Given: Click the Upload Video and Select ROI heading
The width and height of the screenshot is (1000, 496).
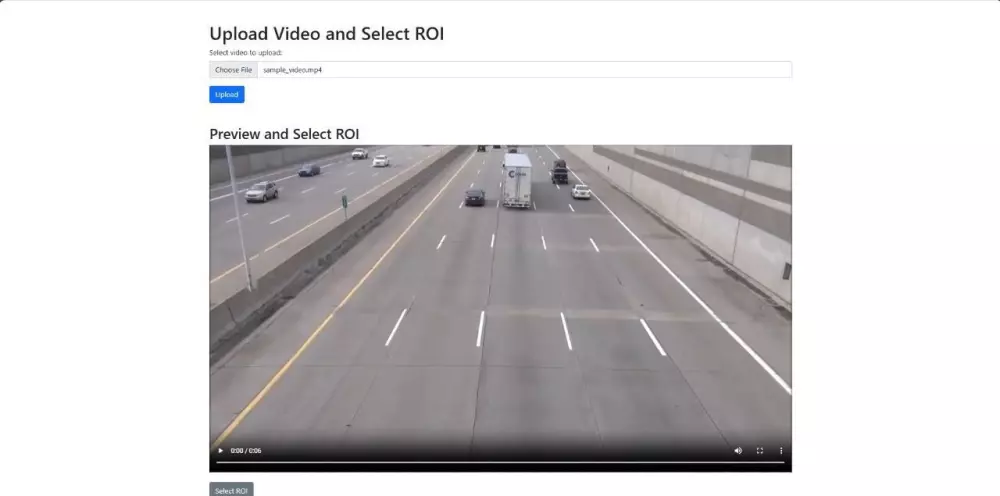Looking at the screenshot, I should (x=327, y=34).
